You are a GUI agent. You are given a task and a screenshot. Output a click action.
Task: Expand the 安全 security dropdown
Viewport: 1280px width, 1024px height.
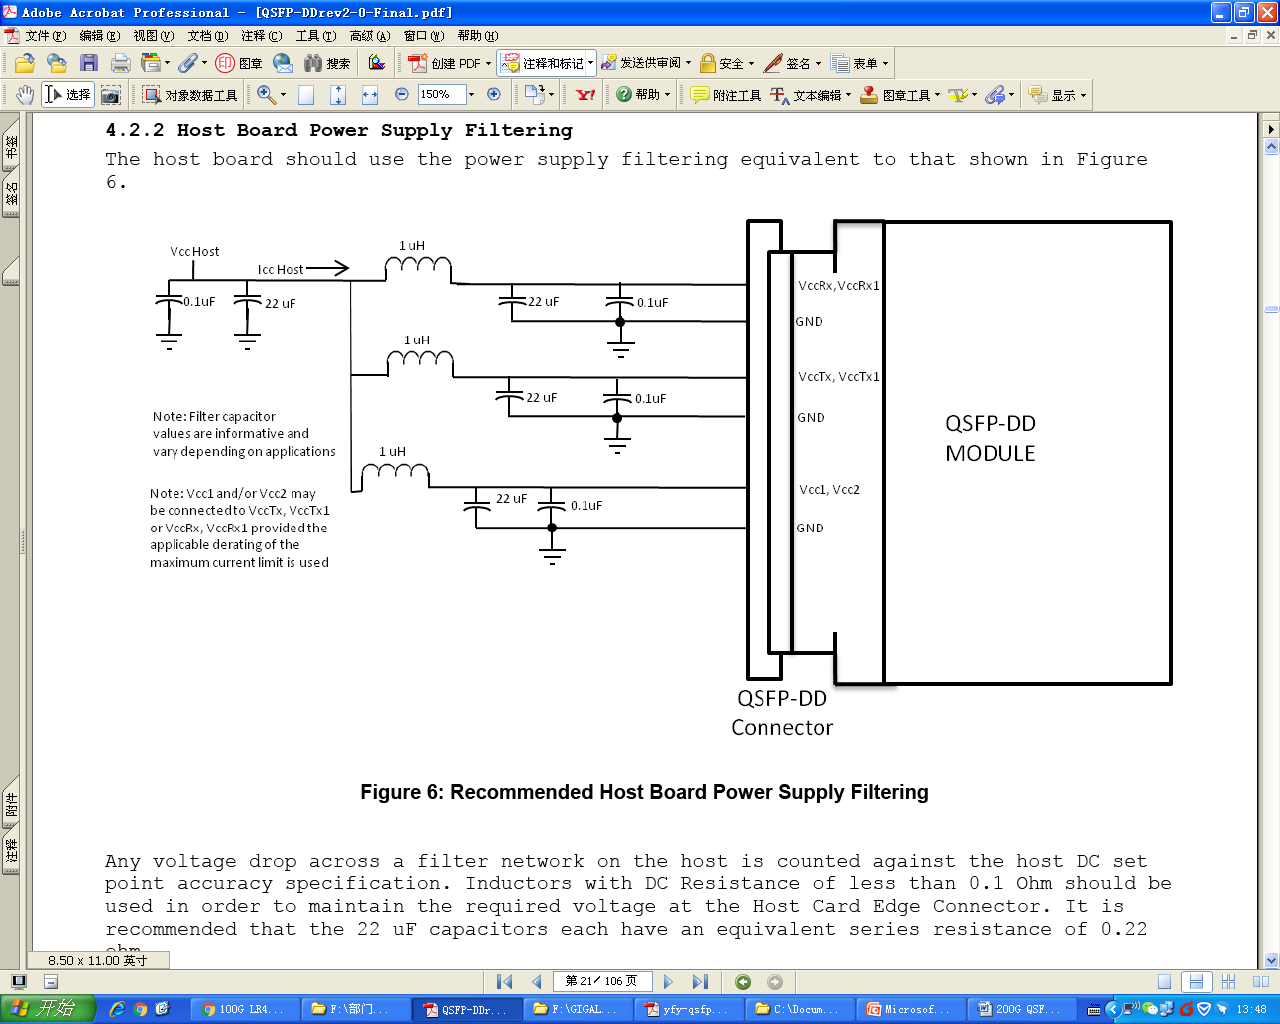[751, 64]
